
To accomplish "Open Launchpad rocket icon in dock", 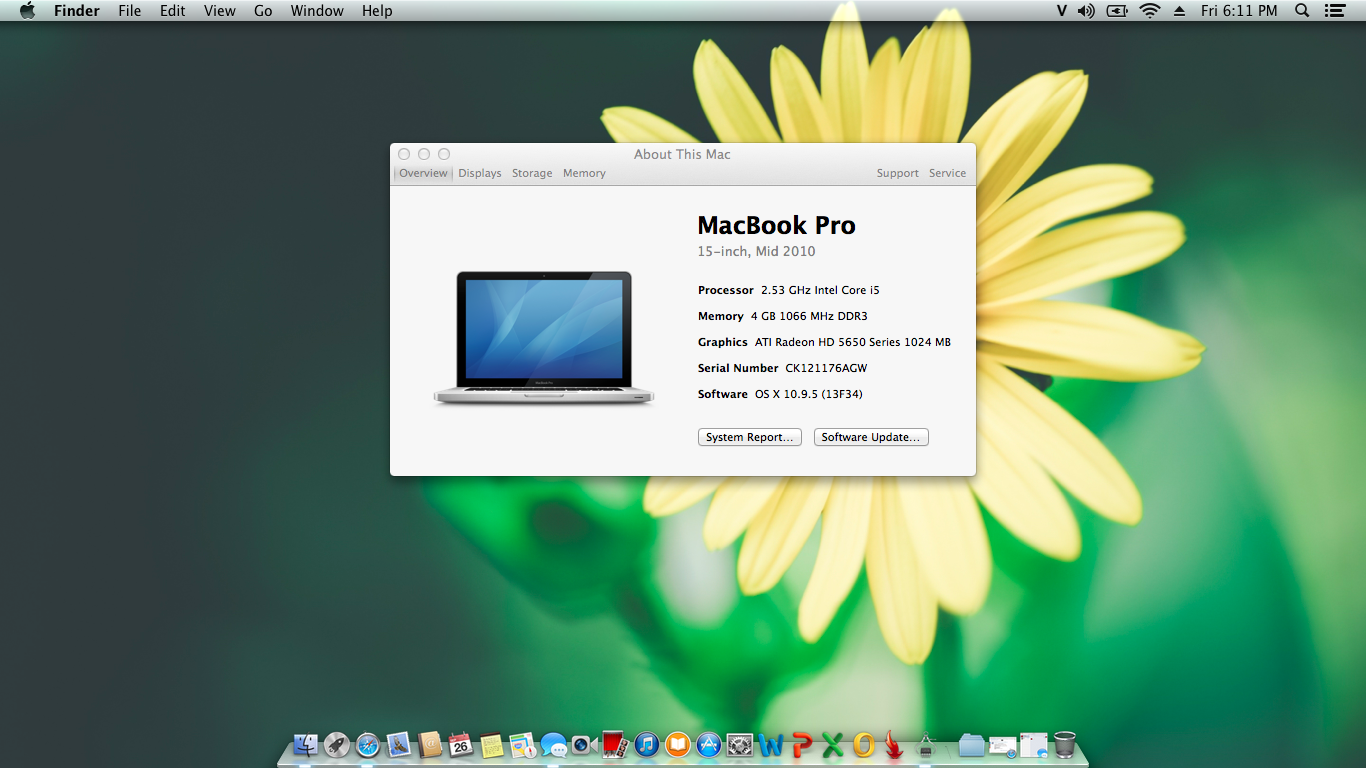I will pos(337,745).
